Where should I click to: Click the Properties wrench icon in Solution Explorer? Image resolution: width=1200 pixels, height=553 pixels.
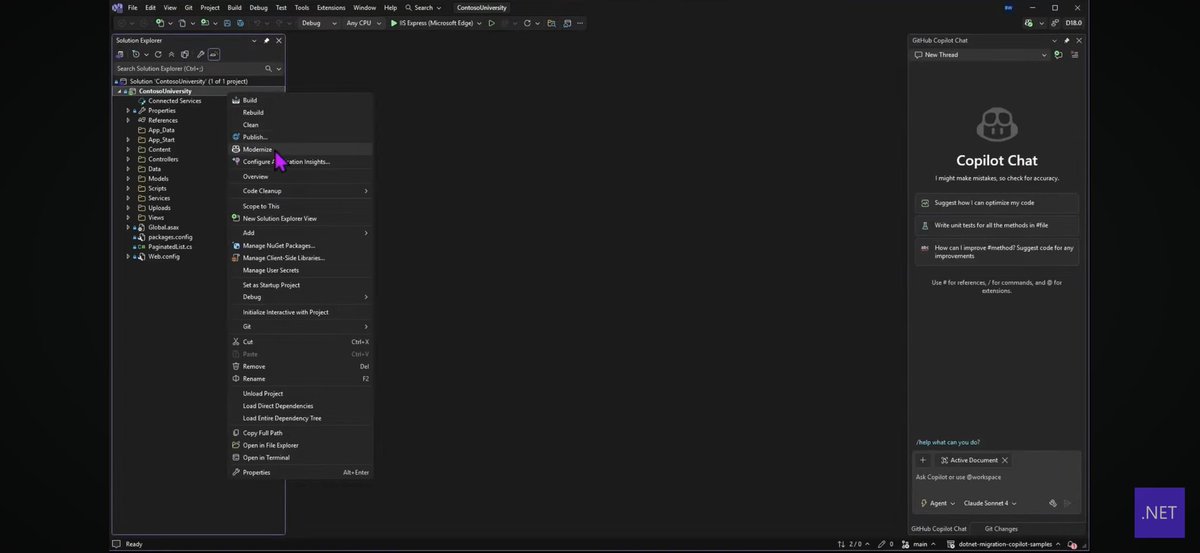click(200, 54)
